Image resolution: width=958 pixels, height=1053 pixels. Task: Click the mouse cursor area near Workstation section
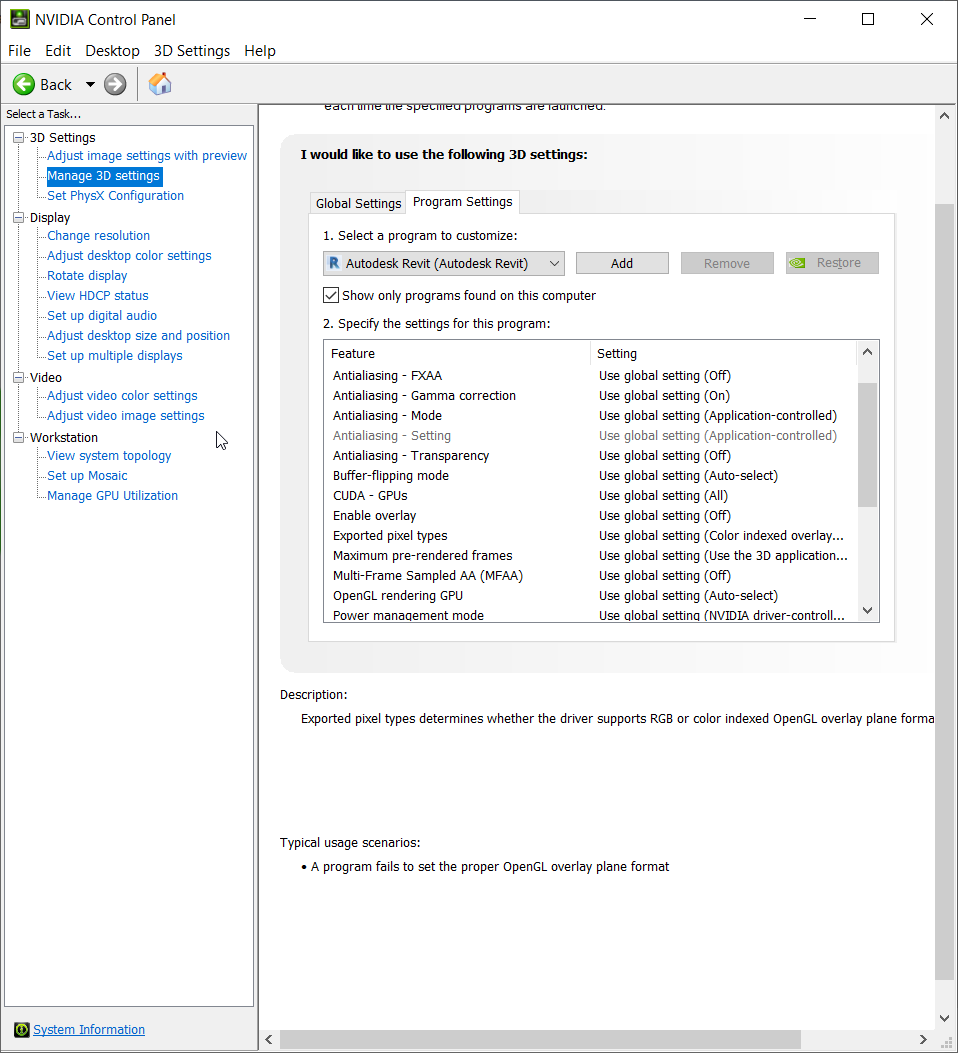[221, 439]
